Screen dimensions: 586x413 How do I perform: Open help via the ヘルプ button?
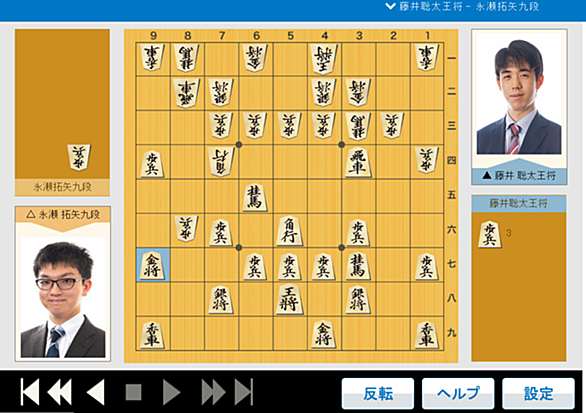coord(458,394)
